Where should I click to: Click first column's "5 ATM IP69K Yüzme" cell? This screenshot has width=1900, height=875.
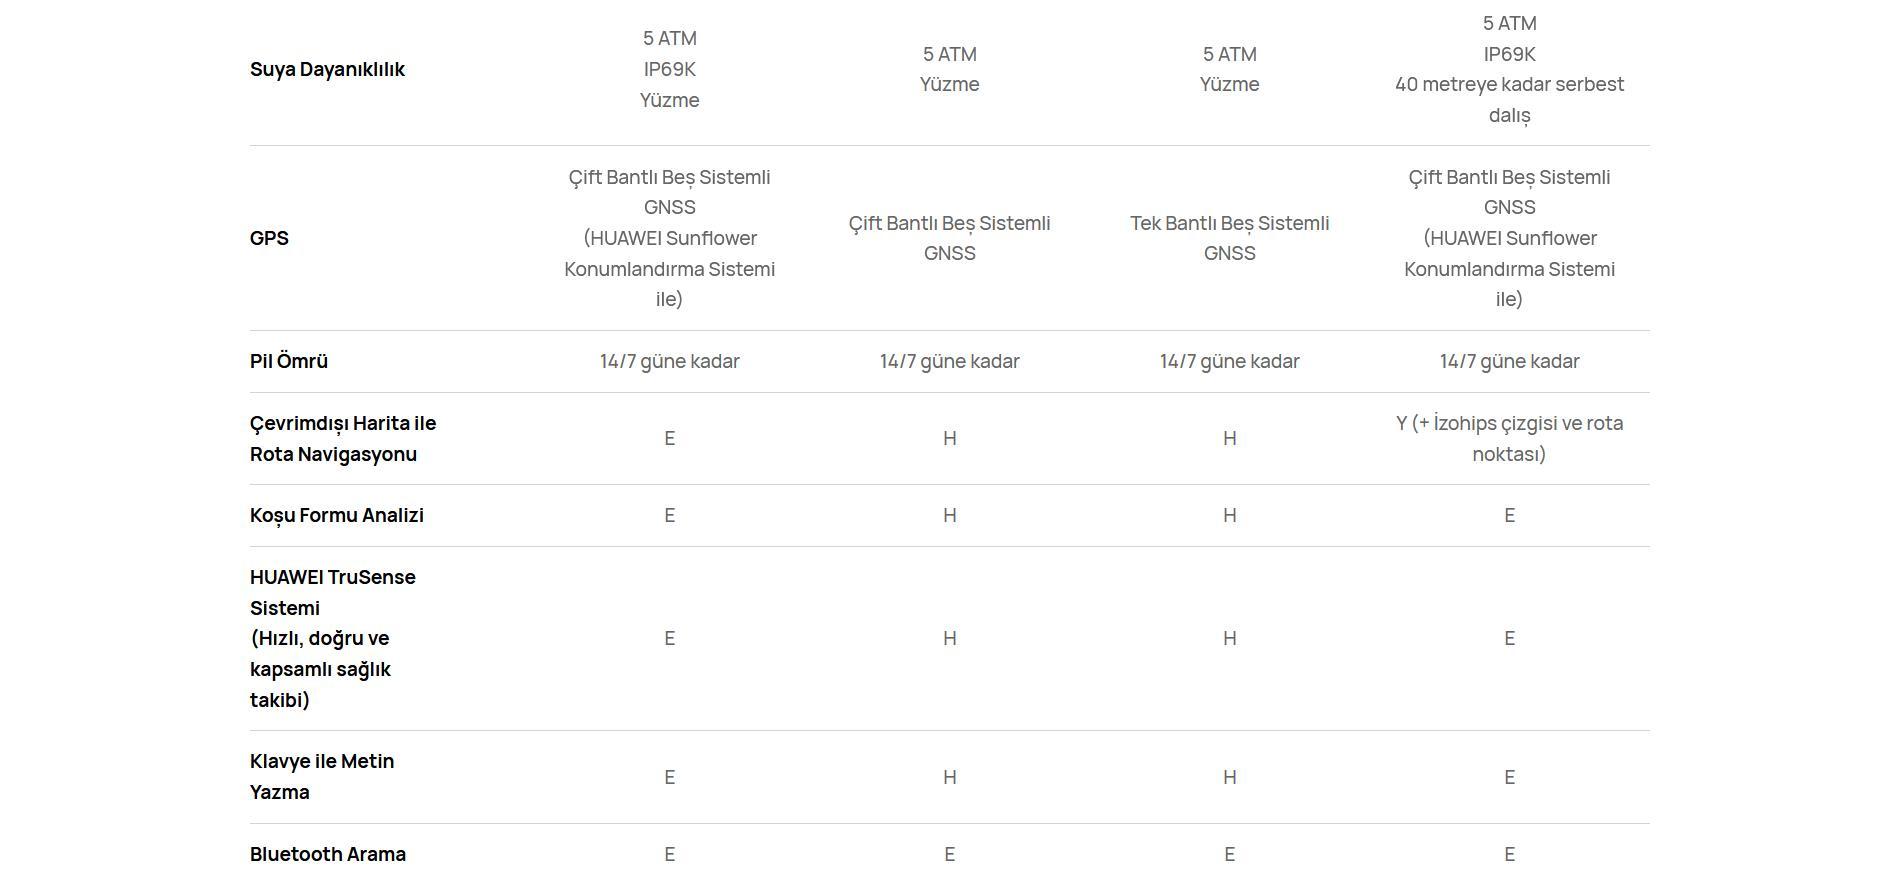pos(669,69)
